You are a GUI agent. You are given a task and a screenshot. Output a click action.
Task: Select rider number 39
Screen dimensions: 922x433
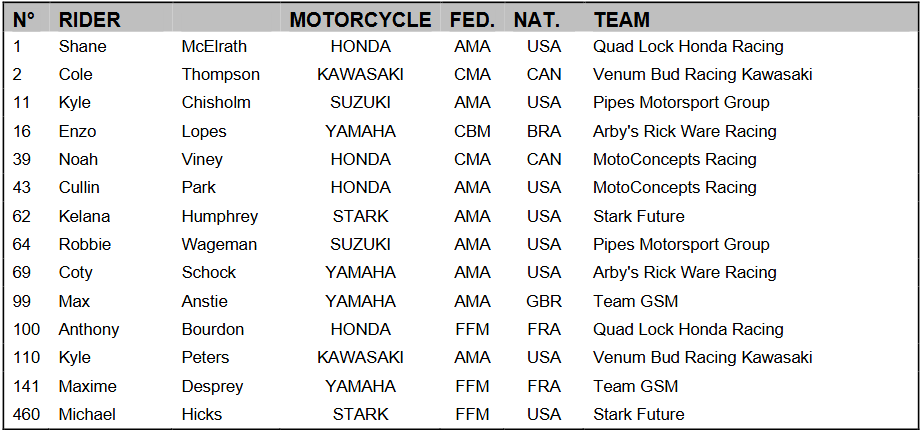coord(22,159)
